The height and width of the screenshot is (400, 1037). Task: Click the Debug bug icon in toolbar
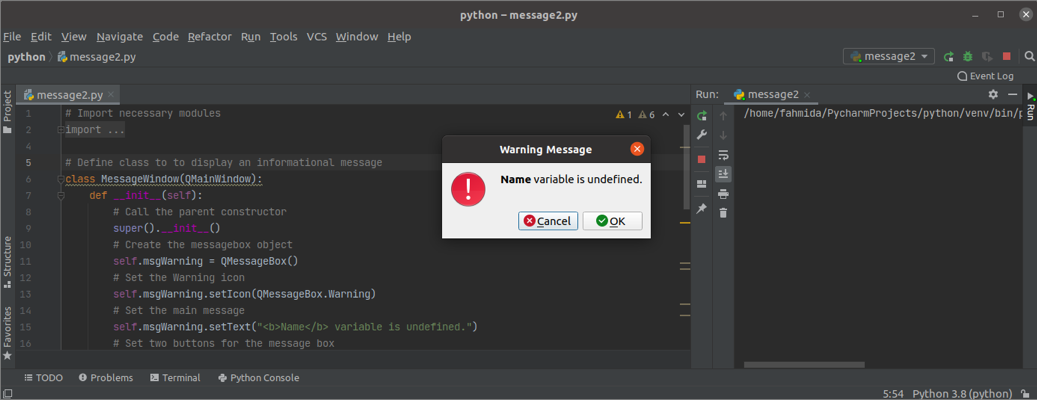[968, 57]
